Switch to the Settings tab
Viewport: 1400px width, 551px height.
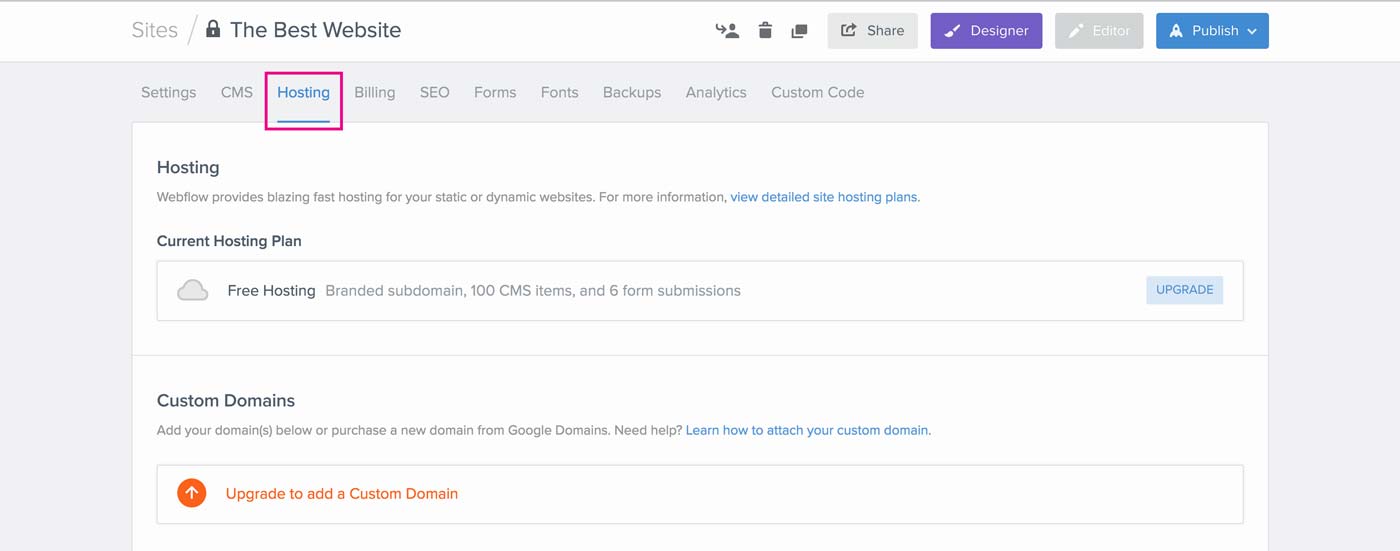[x=168, y=92]
